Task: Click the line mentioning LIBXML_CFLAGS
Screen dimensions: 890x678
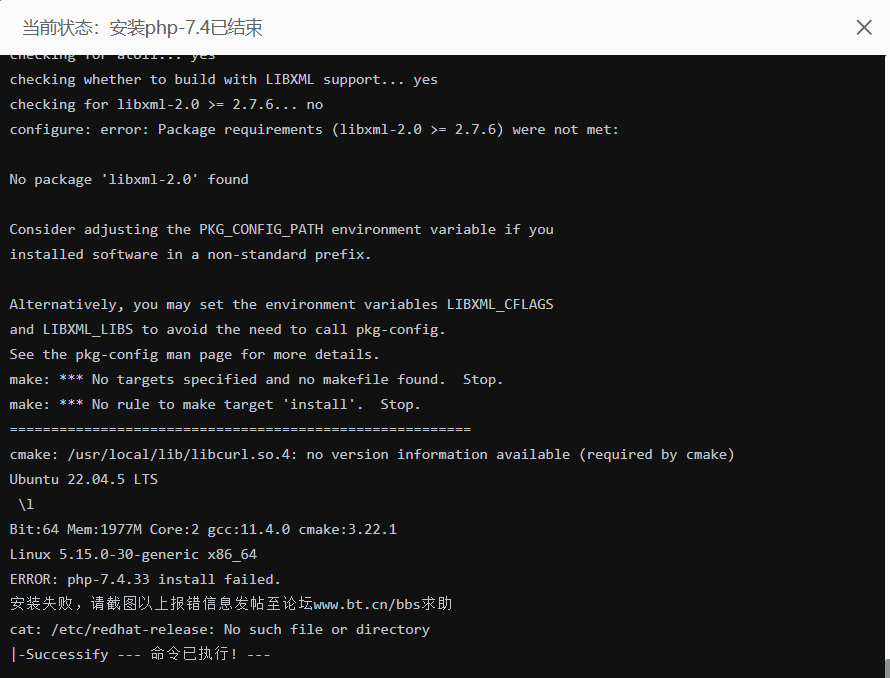Action: coord(281,305)
